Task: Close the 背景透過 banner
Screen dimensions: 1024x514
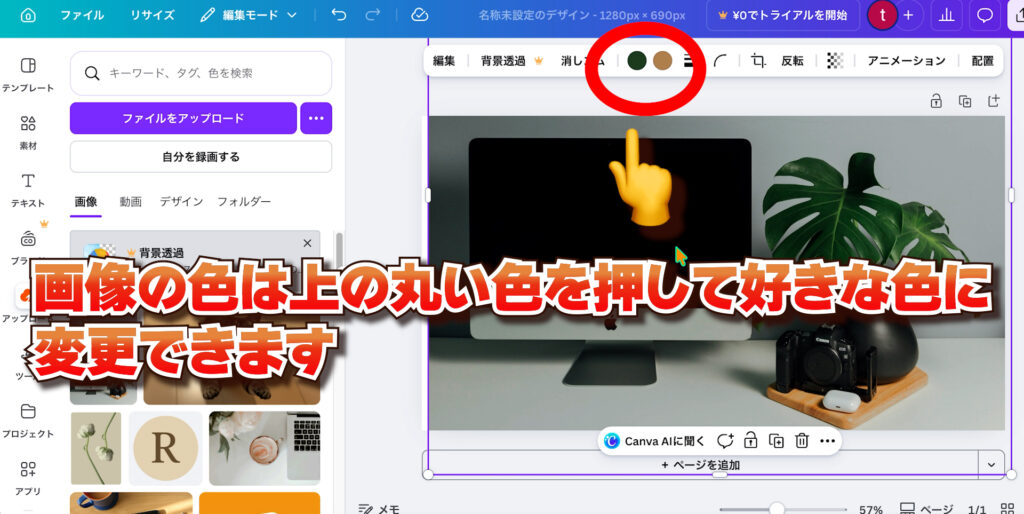Action: click(x=307, y=243)
